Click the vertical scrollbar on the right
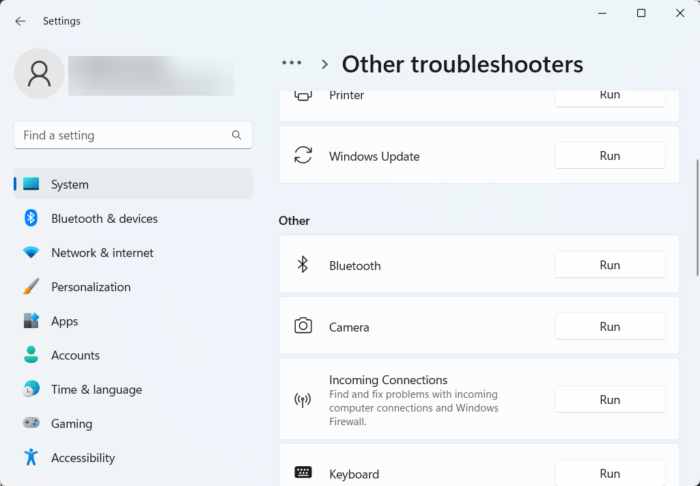The image size is (700, 486). (697, 215)
